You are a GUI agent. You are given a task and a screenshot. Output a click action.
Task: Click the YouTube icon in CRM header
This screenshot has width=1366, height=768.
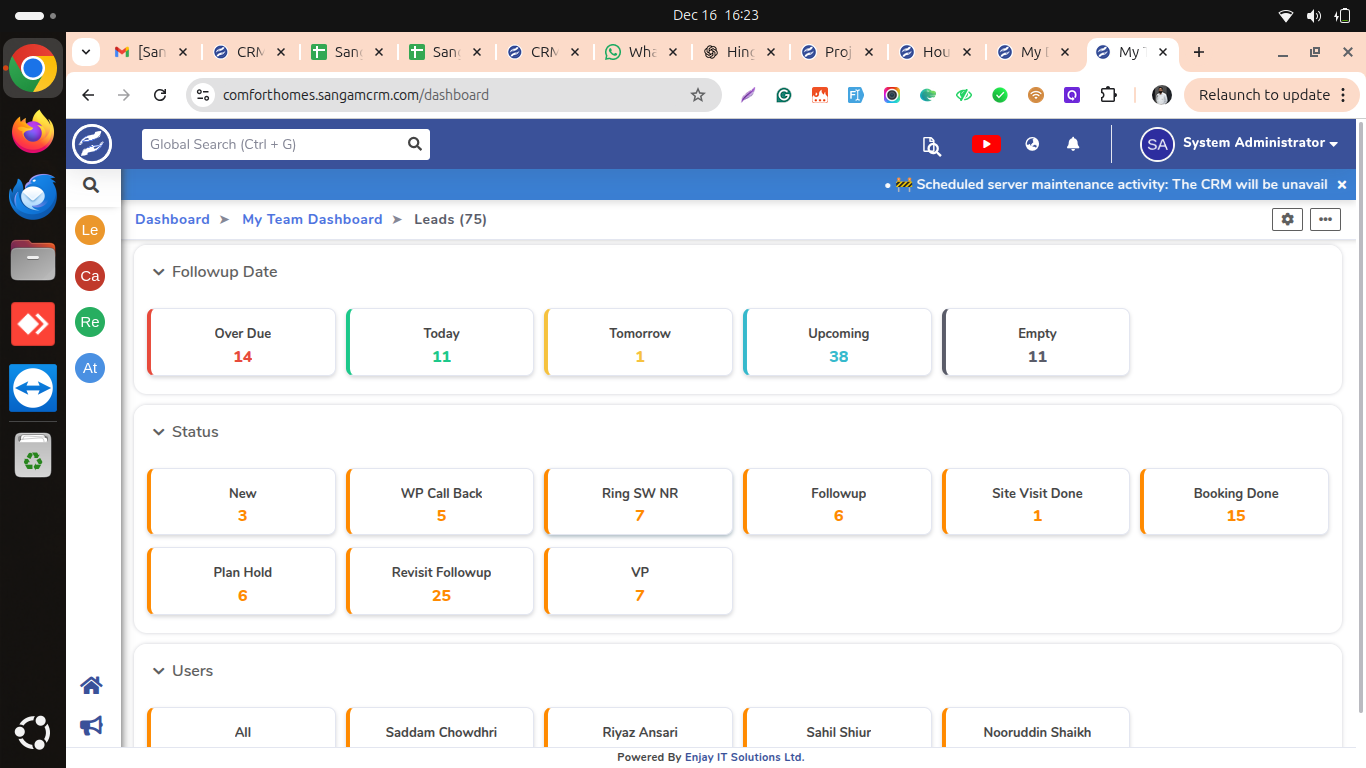coord(986,144)
